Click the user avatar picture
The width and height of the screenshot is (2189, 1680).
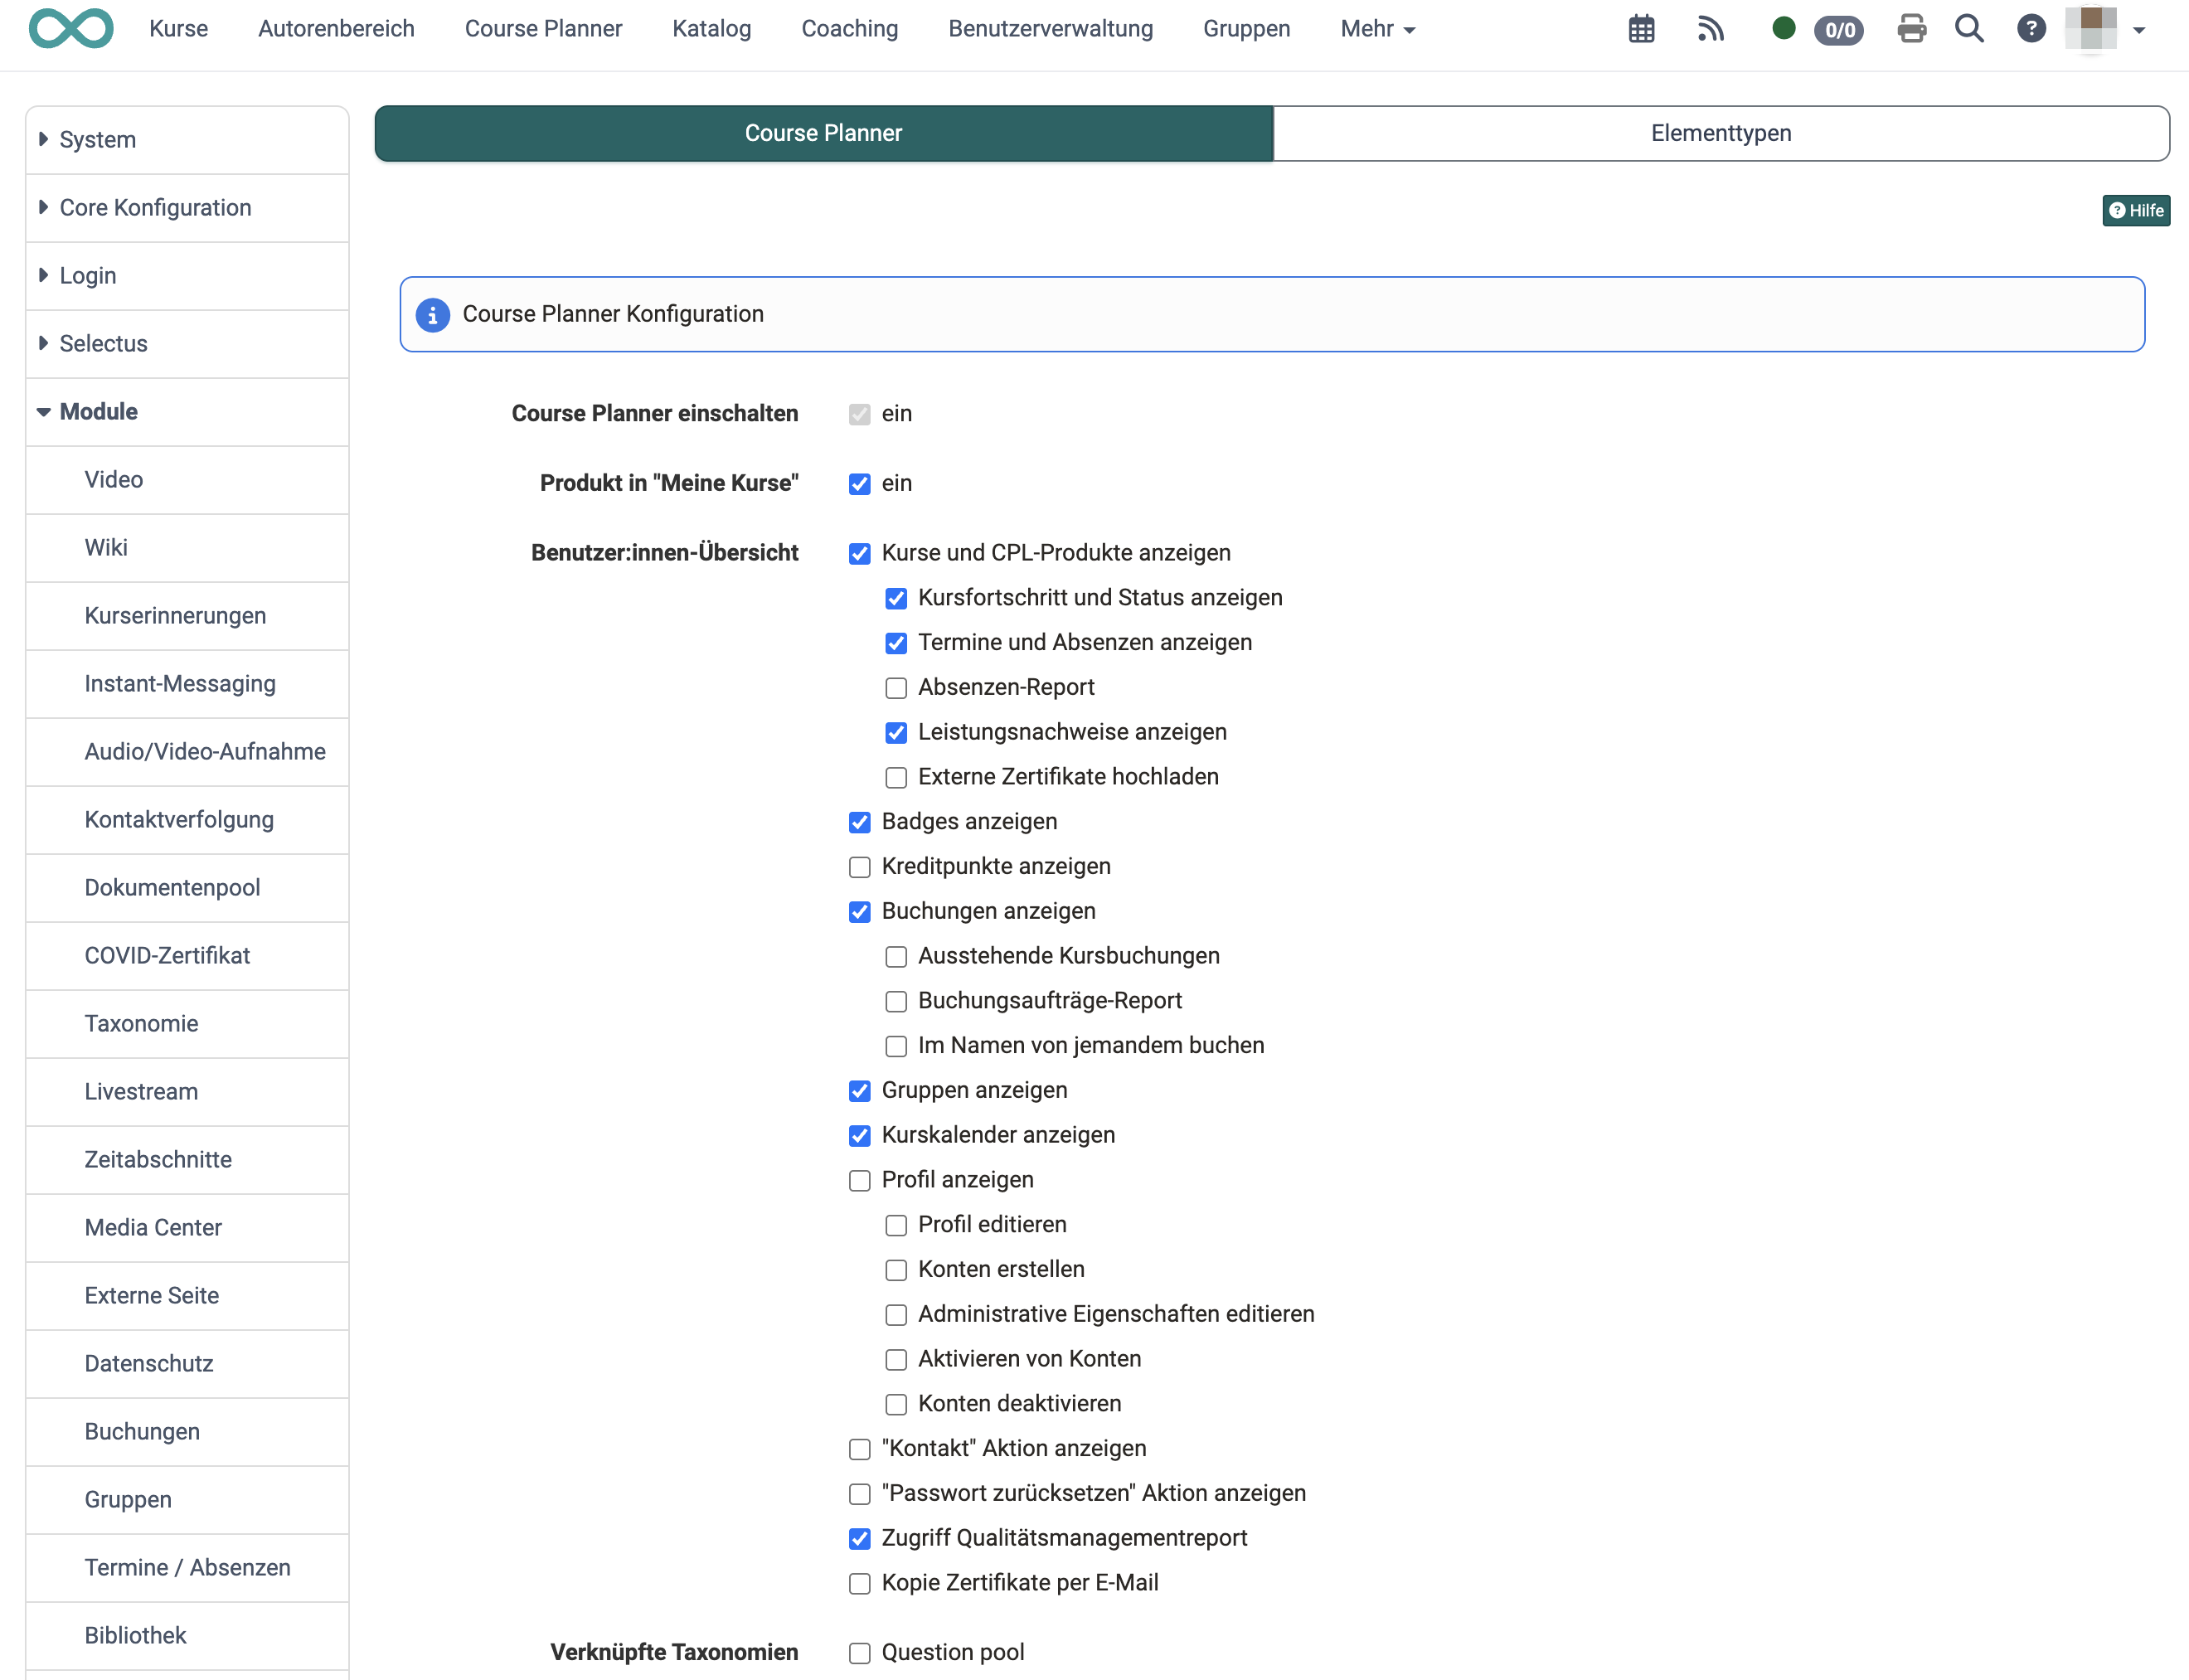pyautogui.click(x=2091, y=28)
